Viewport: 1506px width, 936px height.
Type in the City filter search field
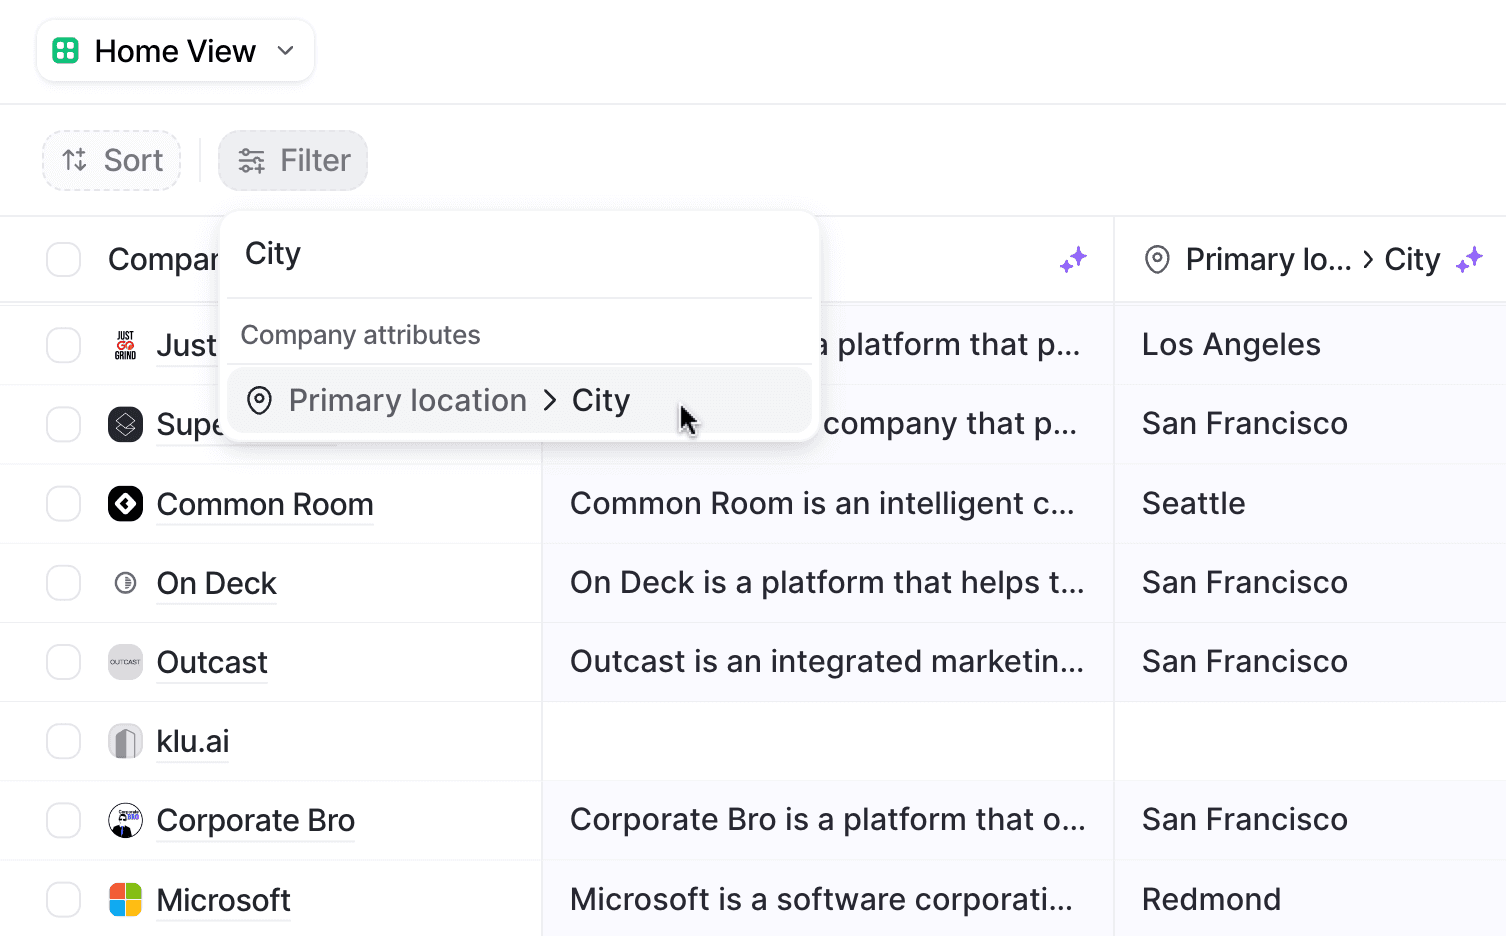click(520, 254)
